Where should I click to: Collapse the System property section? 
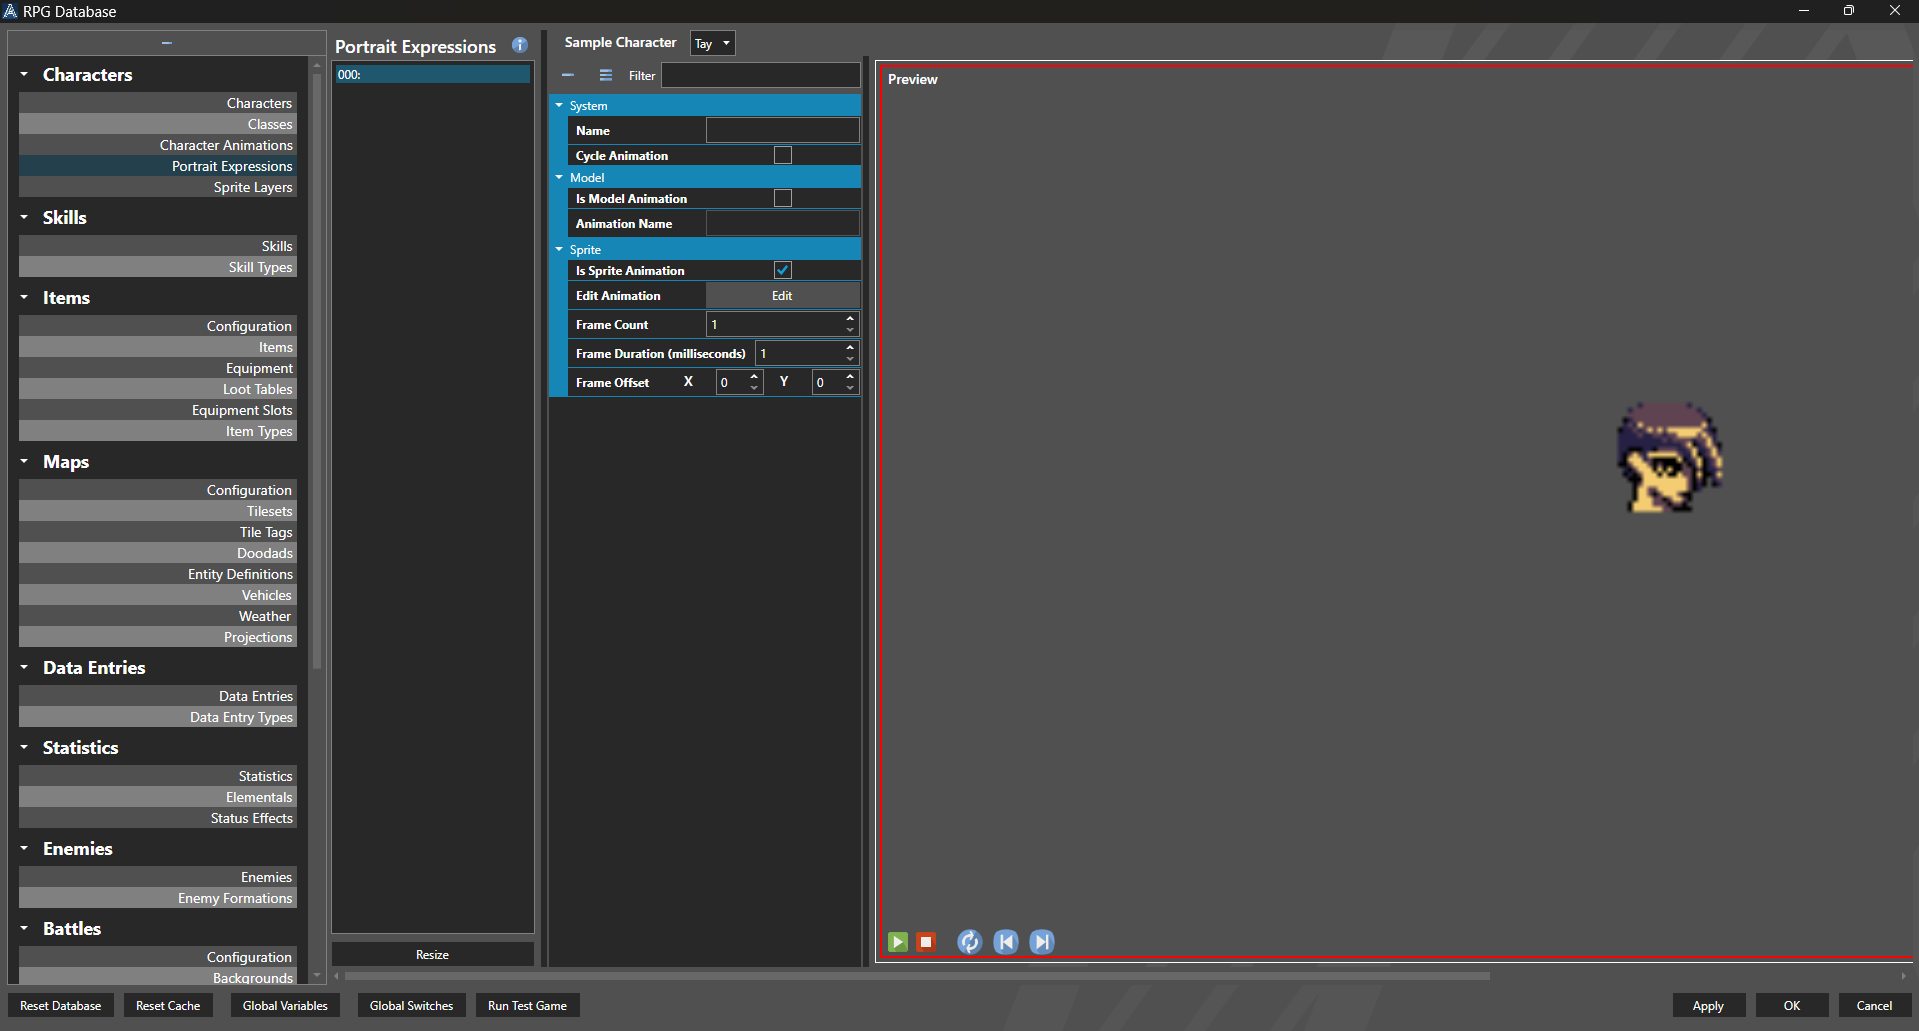(559, 105)
